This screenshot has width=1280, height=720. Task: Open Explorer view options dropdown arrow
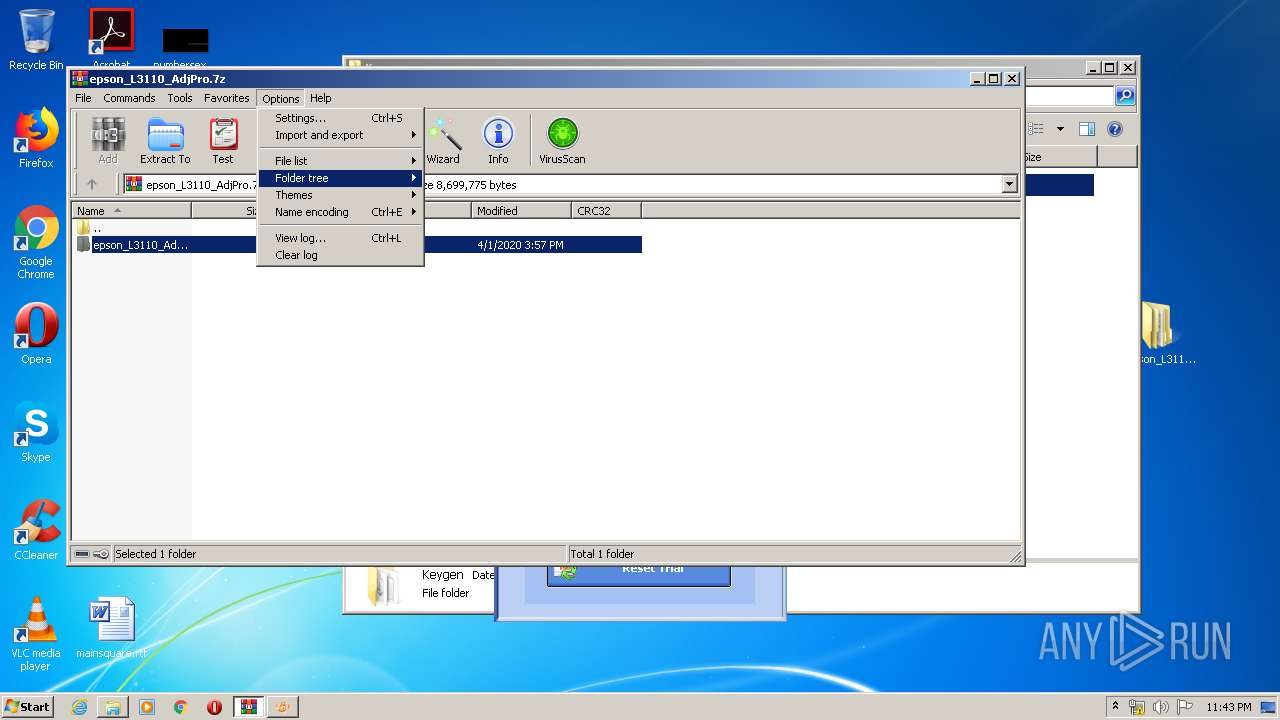click(x=1060, y=129)
